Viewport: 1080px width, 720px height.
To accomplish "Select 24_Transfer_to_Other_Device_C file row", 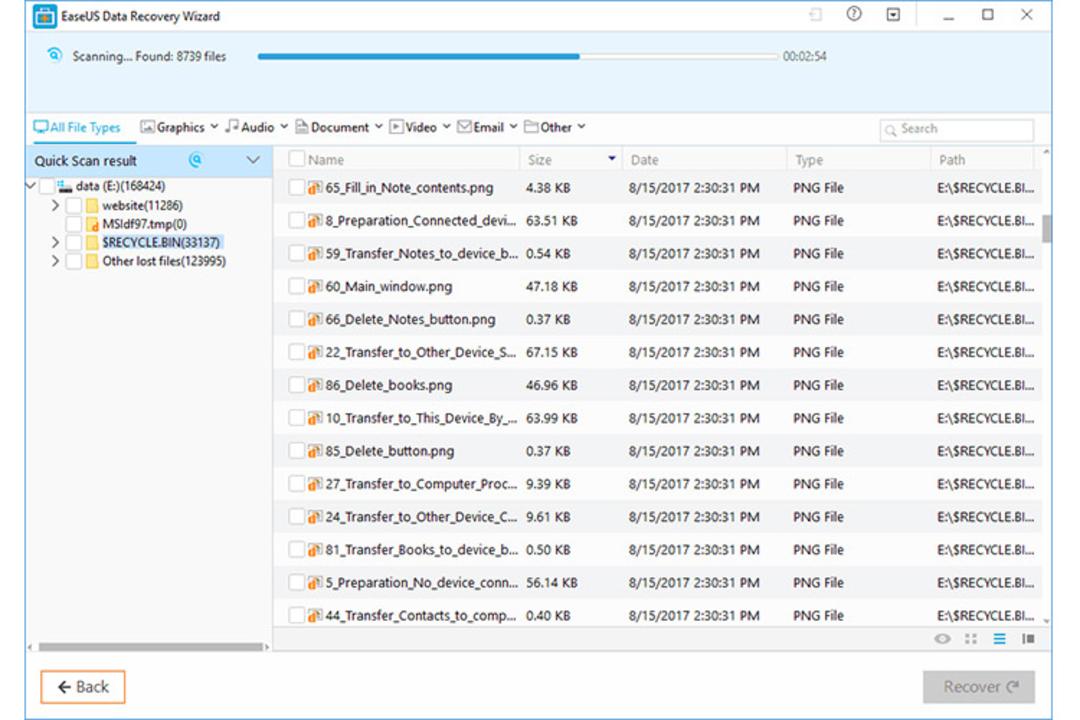I will (658, 517).
